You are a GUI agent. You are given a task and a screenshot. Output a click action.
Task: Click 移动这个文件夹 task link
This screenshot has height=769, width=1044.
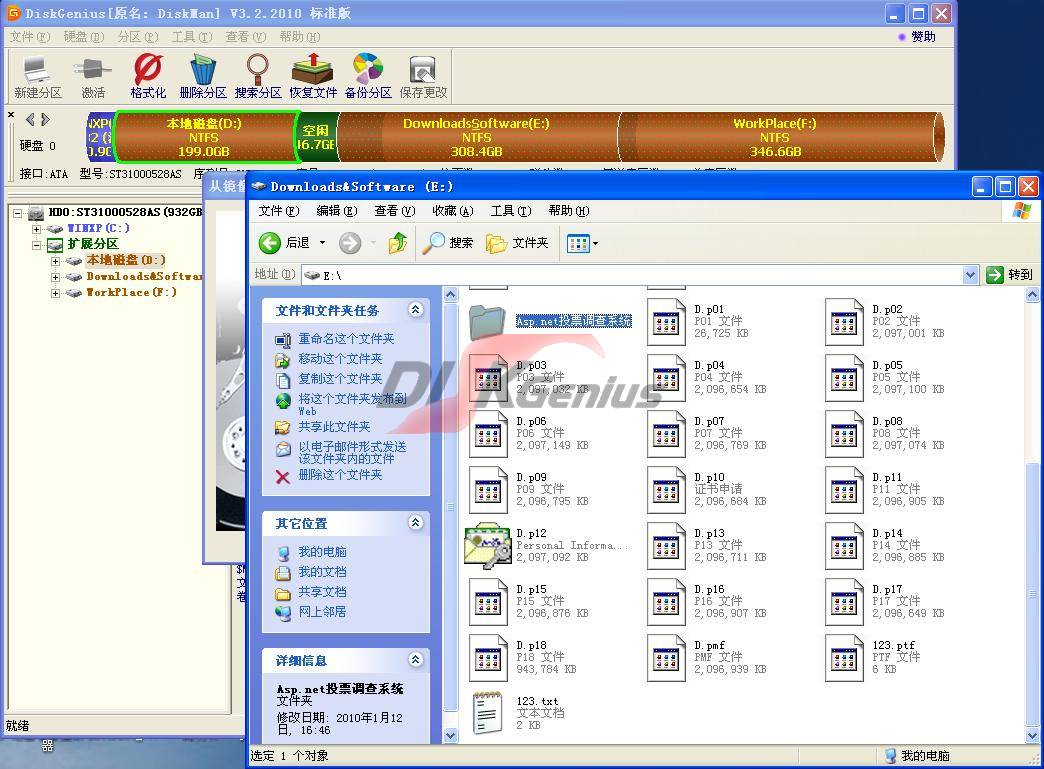point(340,359)
